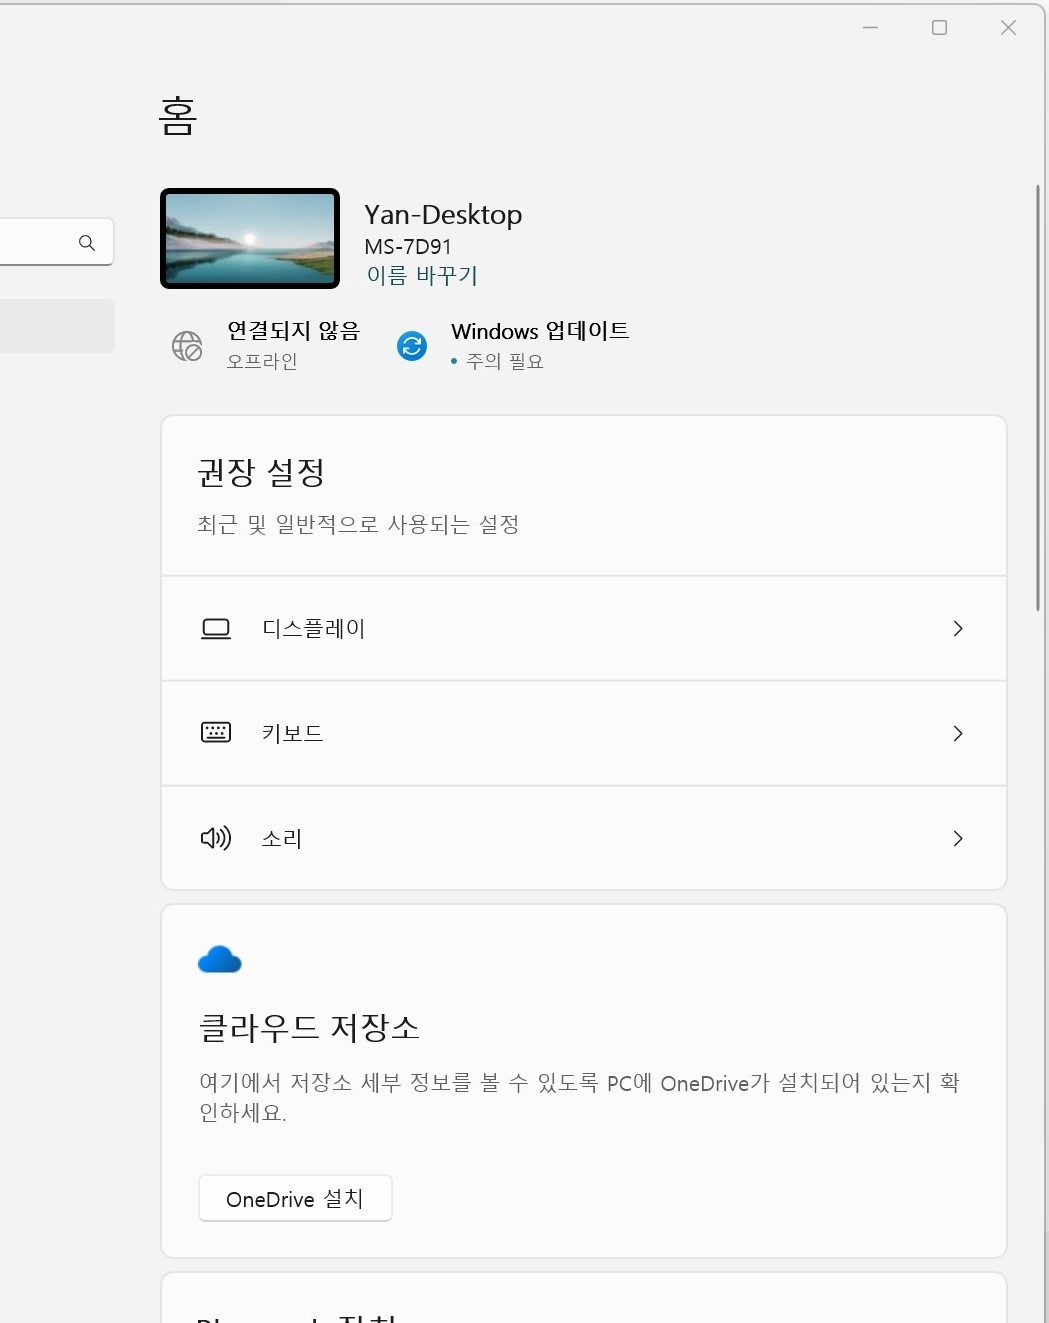Viewport: 1049px width, 1323px height.
Task: Maximize the Settings window
Action: 939,28
